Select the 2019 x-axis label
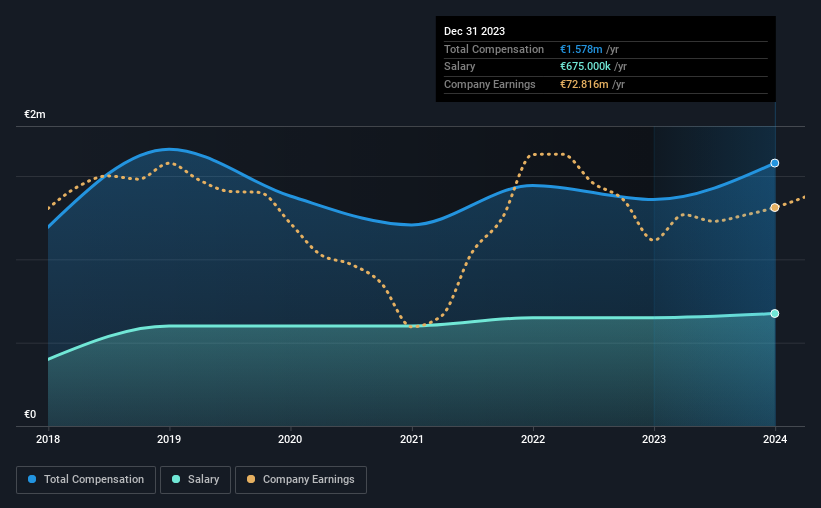Image resolution: width=821 pixels, height=508 pixels. coord(169,439)
